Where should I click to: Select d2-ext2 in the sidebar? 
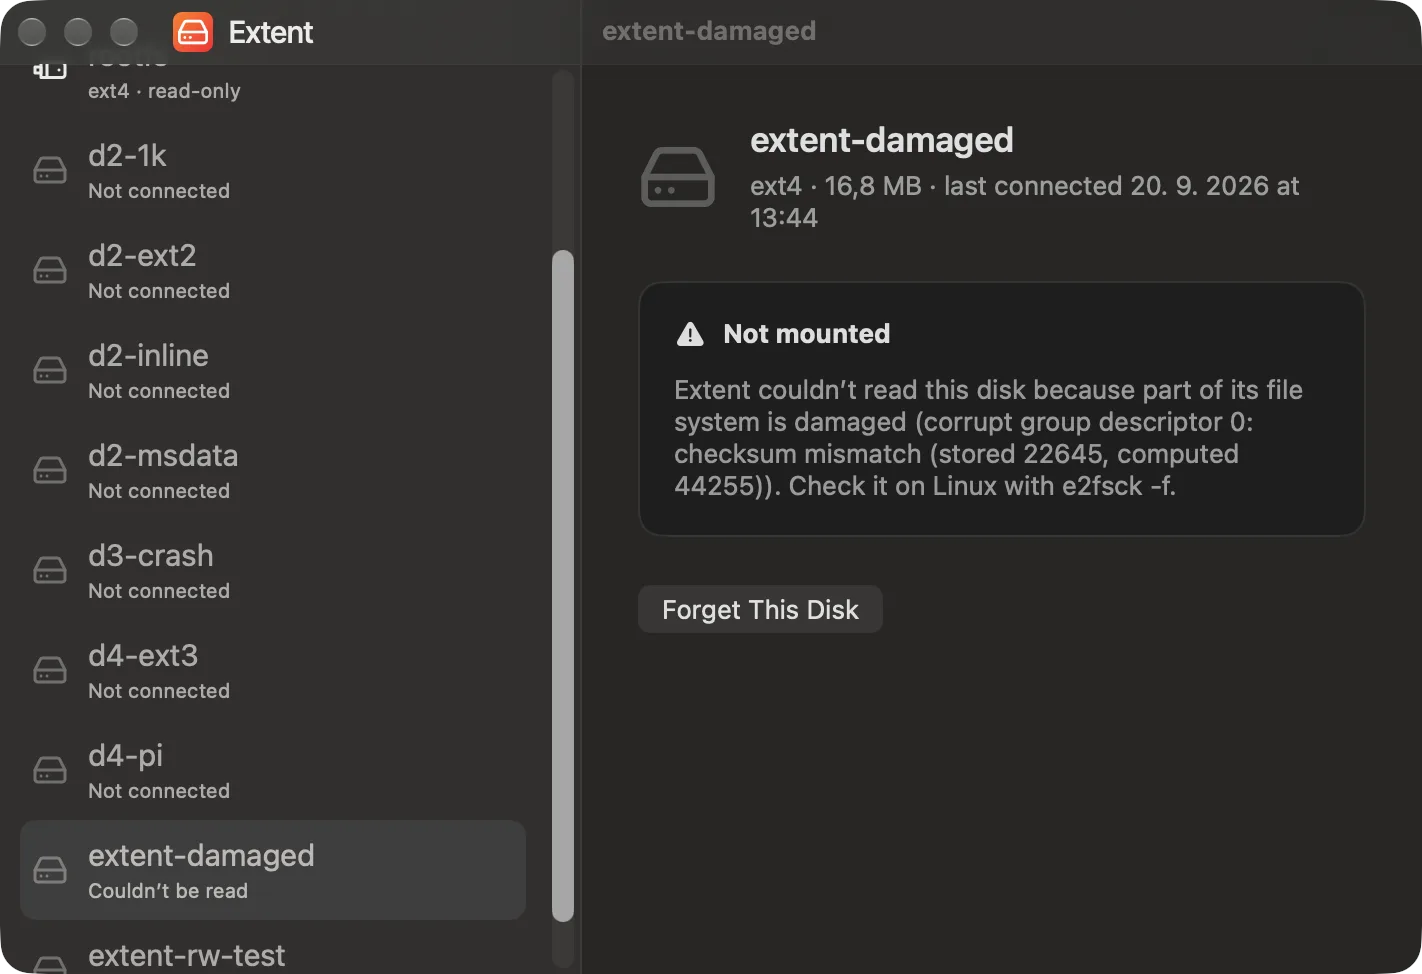click(273, 270)
